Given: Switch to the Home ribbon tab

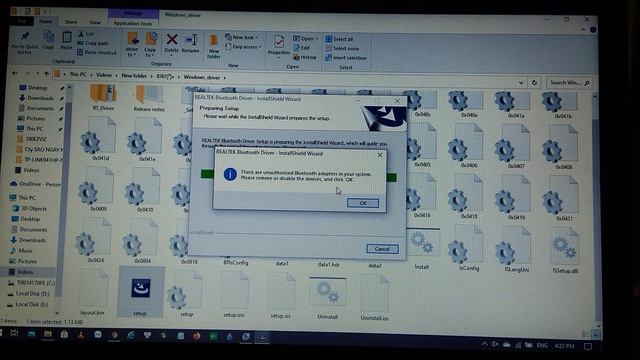Looking at the screenshot, I should point(46,22).
